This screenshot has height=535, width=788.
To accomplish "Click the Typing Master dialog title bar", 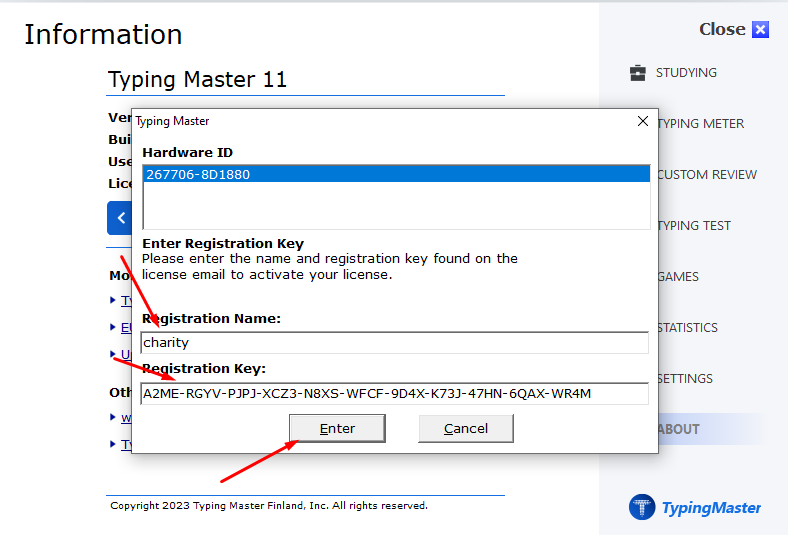I will 380,121.
